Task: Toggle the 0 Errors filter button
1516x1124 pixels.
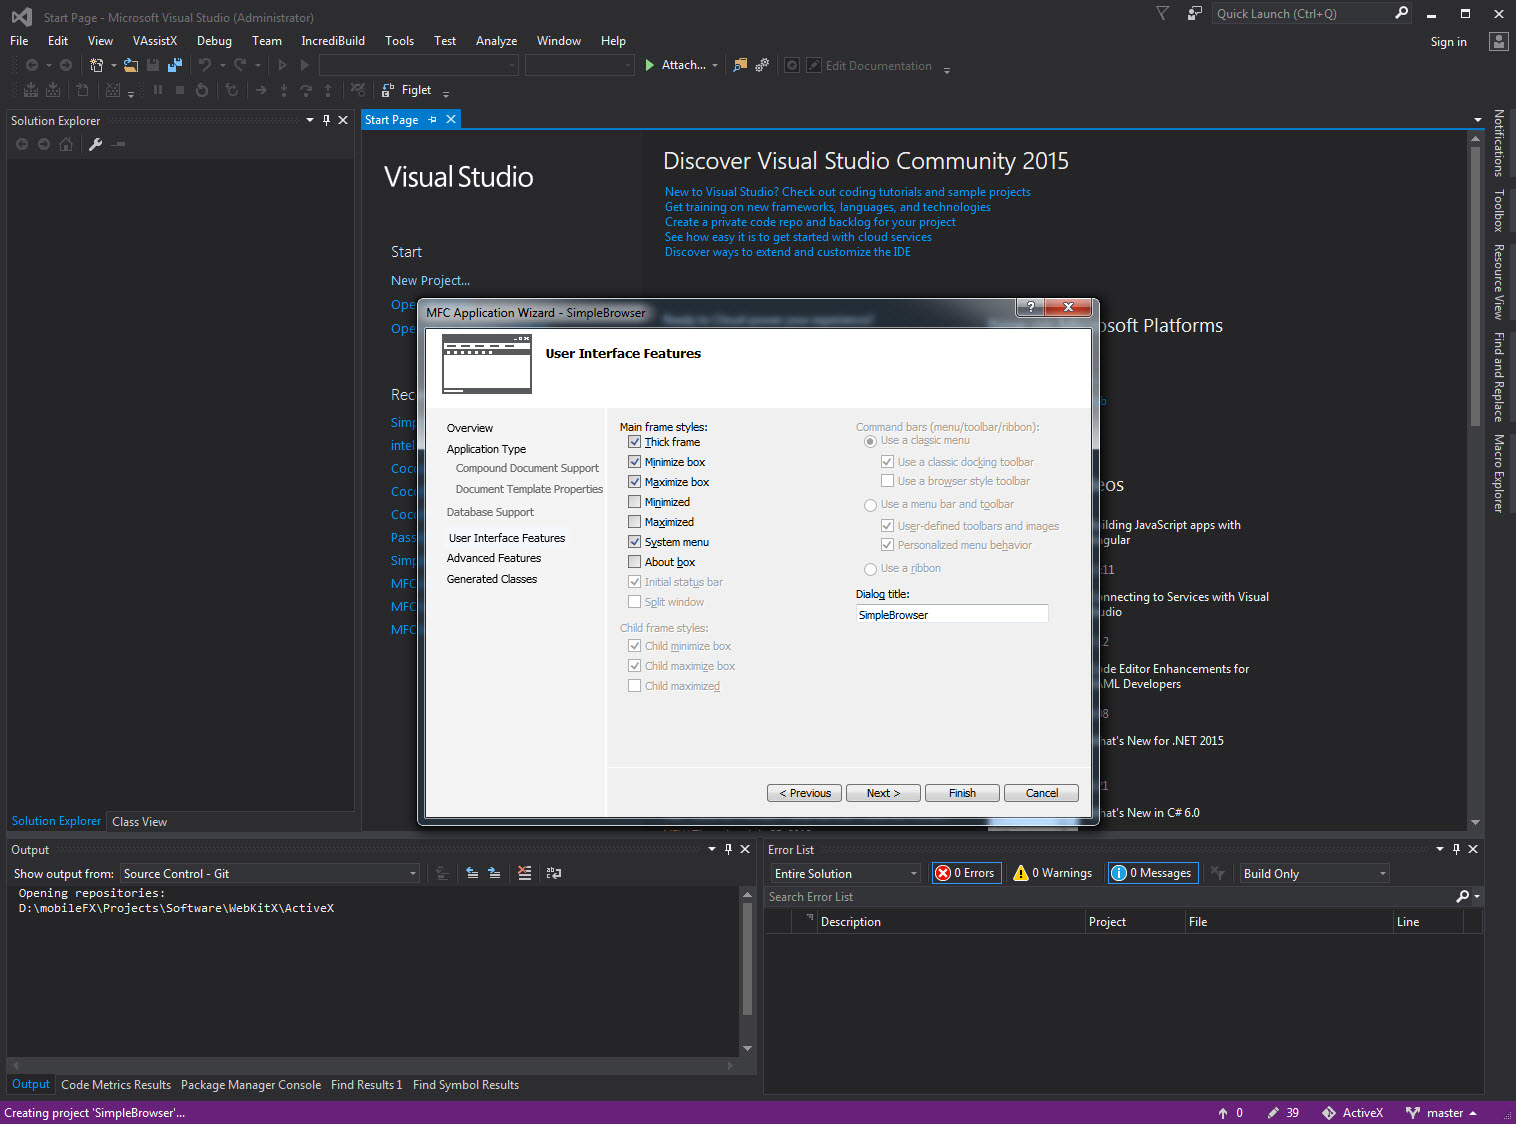Action: pos(964,873)
